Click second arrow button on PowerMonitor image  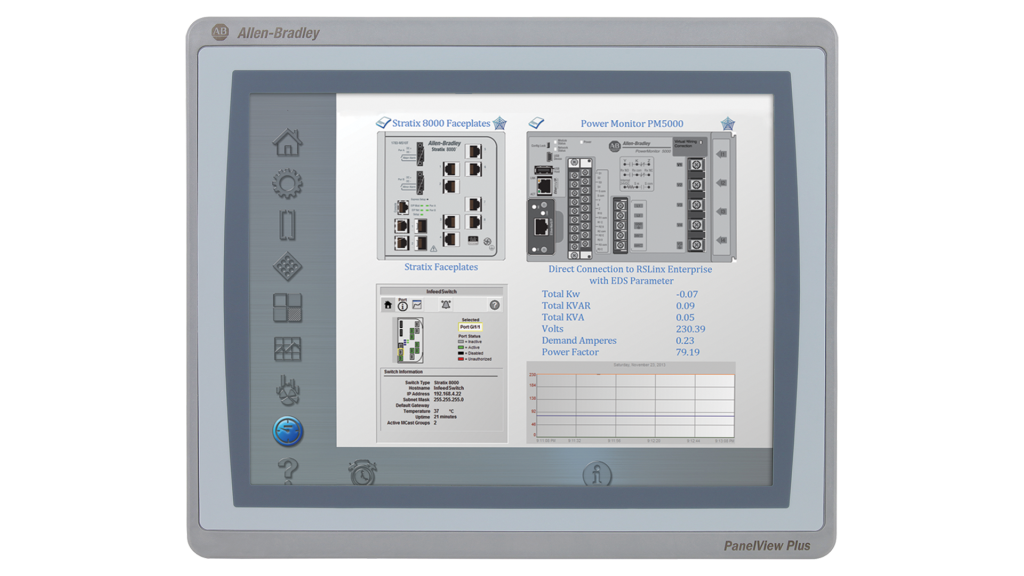[721, 183]
